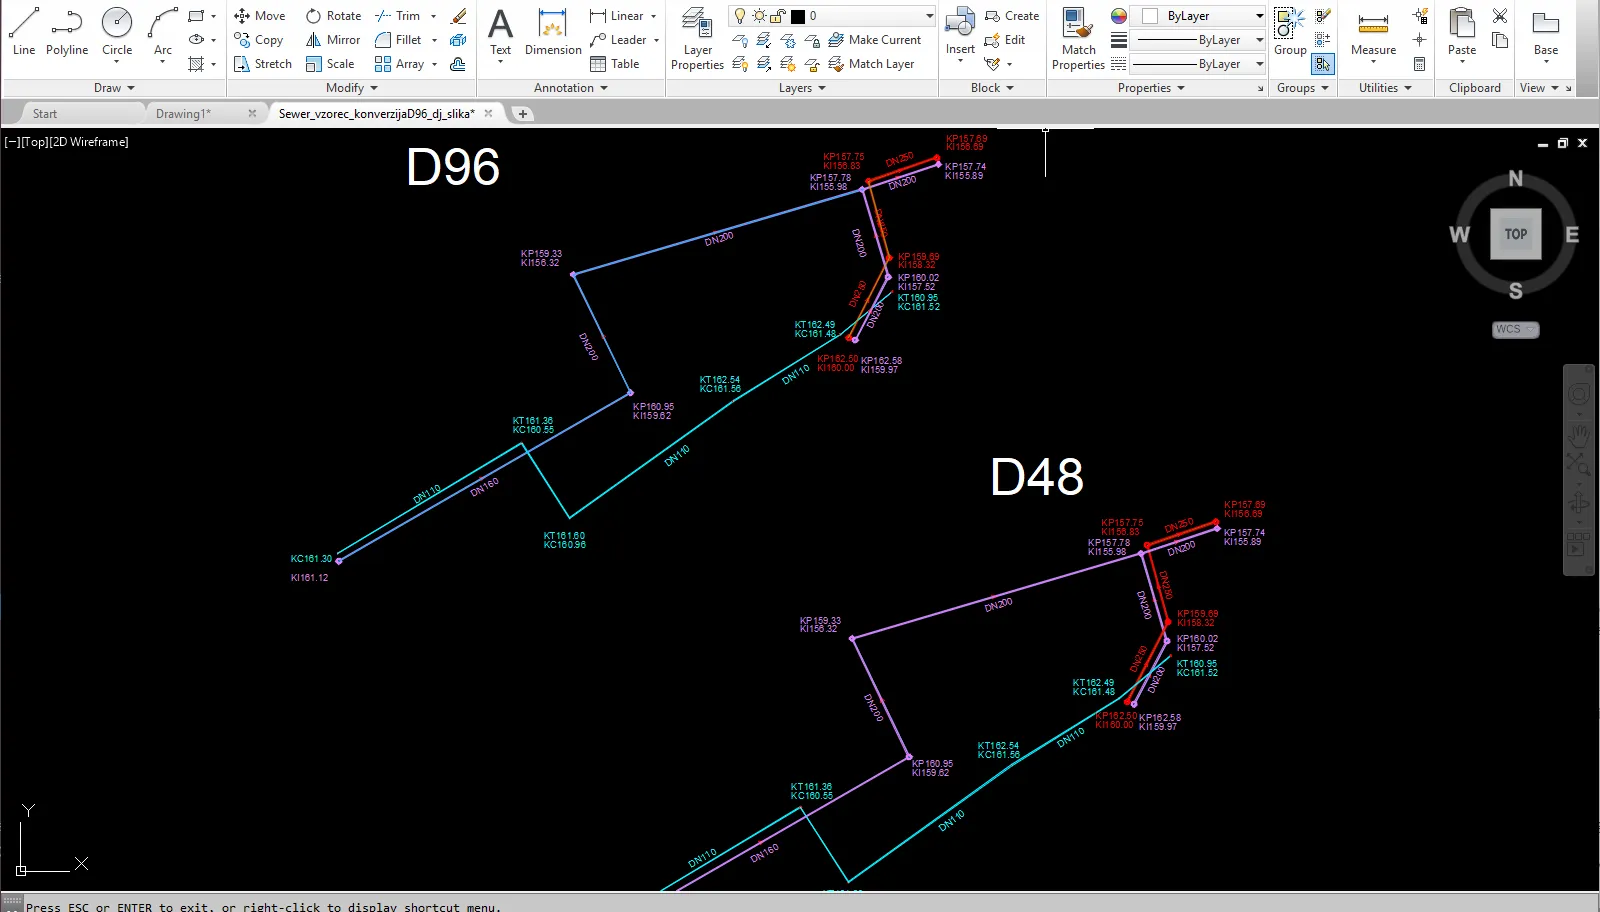This screenshot has height=912, width=1600.
Task: Switch to the Drawing1 tab
Action: (183, 114)
